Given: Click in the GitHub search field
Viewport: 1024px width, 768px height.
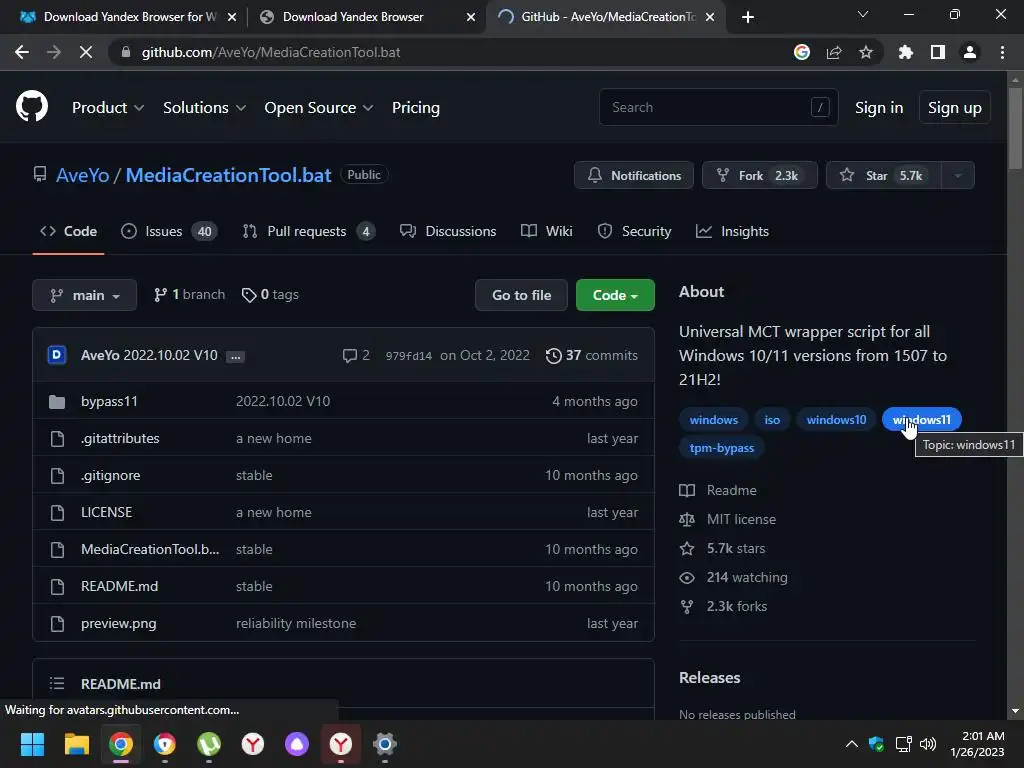Looking at the screenshot, I should (718, 107).
